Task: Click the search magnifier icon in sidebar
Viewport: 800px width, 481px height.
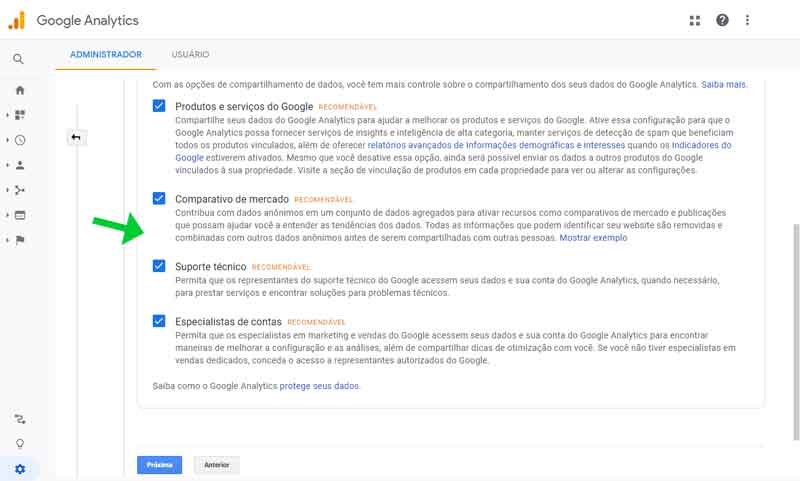Action: click(x=18, y=59)
